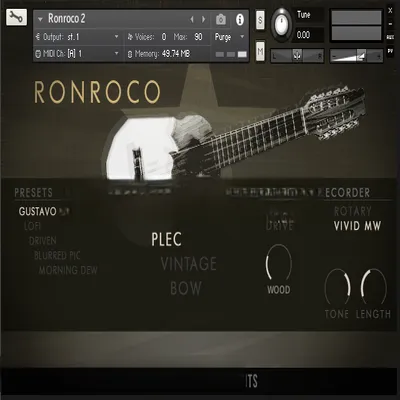Select the DRIVEN preset
This screenshot has width=400, height=400.
[x=43, y=241]
